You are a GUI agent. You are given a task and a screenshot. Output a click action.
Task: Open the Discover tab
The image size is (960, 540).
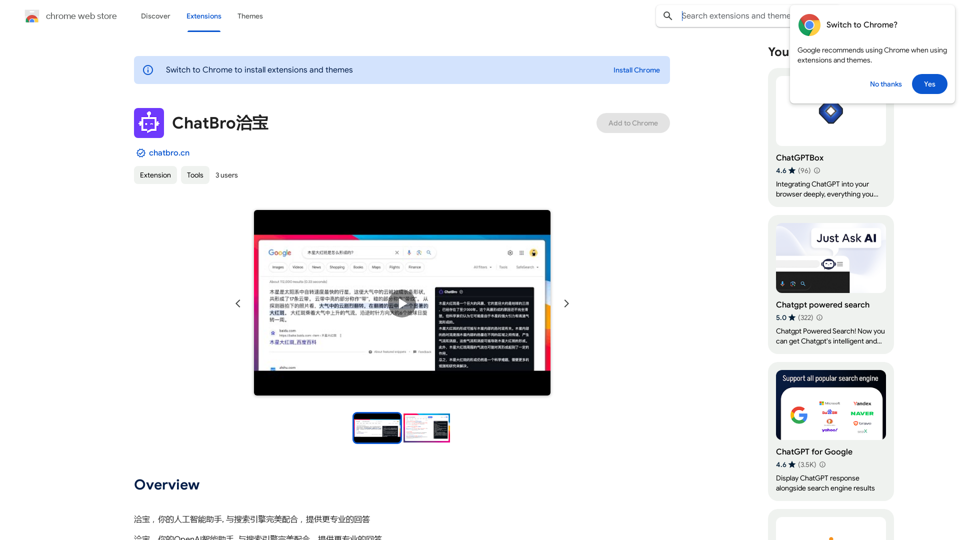pos(155,16)
